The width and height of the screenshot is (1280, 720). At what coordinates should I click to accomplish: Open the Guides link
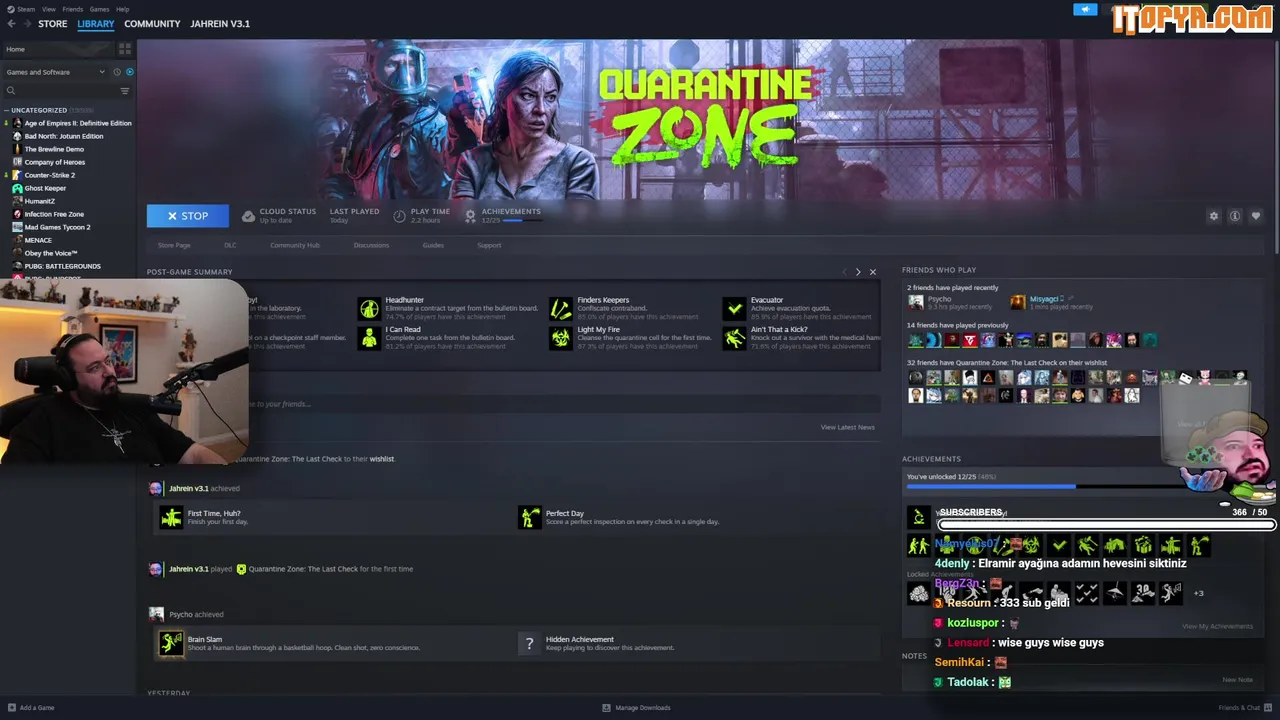click(x=433, y=245)
